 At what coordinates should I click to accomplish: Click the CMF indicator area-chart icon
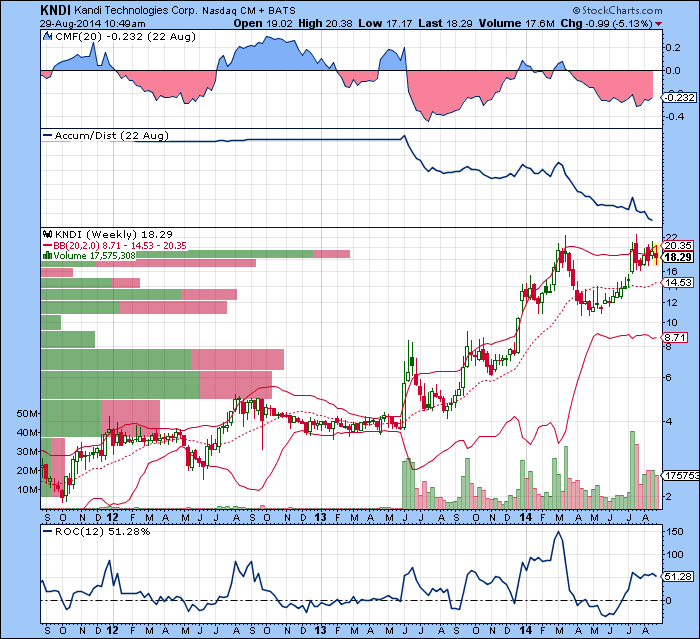point(47,37)
